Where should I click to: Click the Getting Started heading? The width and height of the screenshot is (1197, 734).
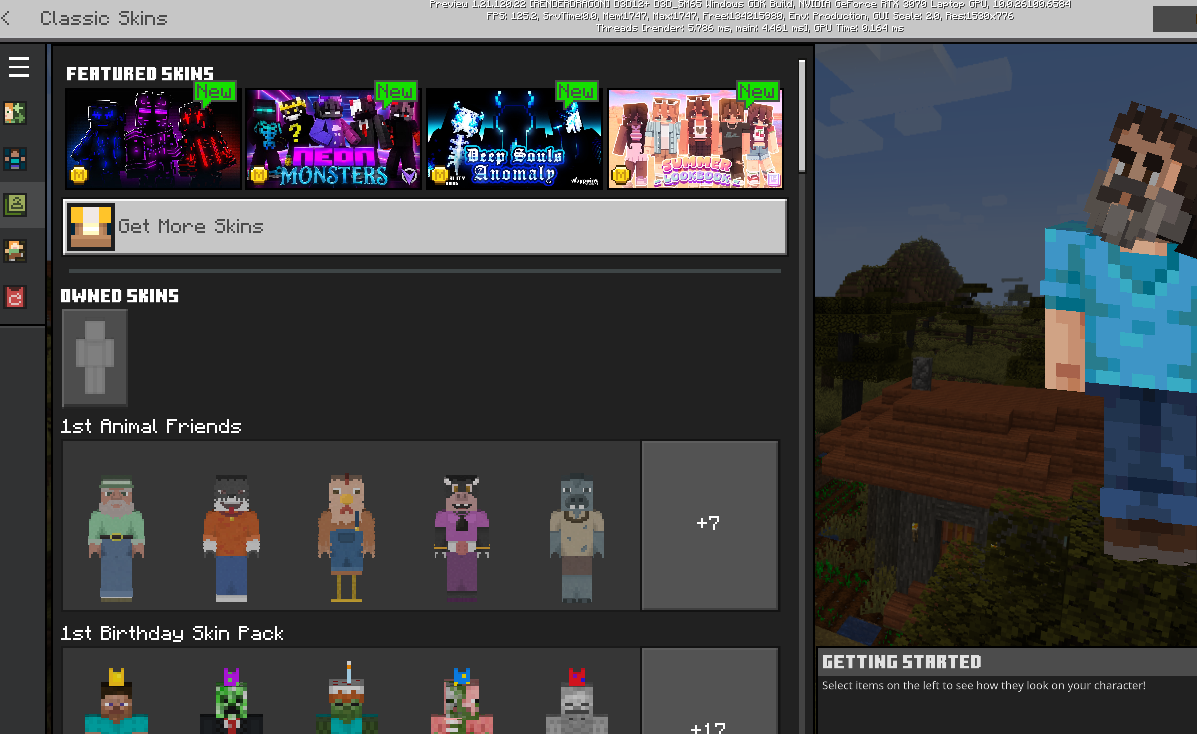pyautogui.click(x=902, y=662)
